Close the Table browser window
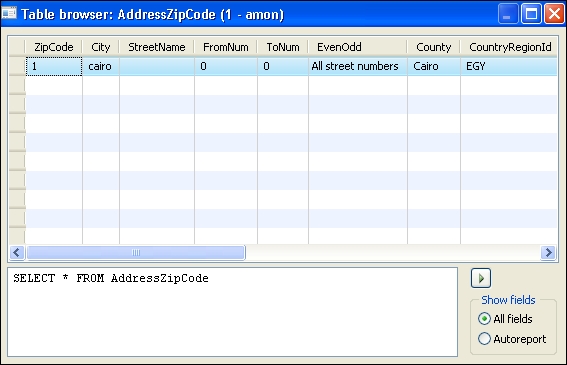The height and width of the screenshot is (365, 567). pyautogui.click(x=554, y=14)
